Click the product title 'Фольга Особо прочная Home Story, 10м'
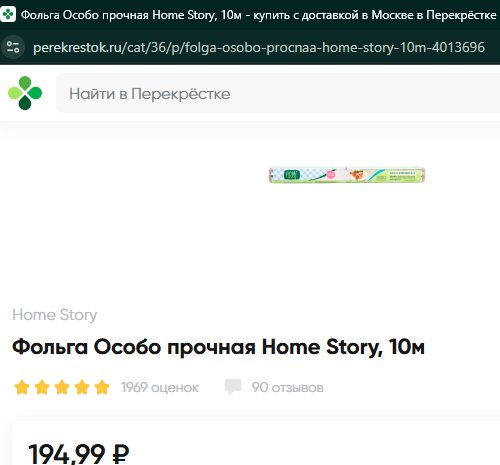 (x=219, y=348)
